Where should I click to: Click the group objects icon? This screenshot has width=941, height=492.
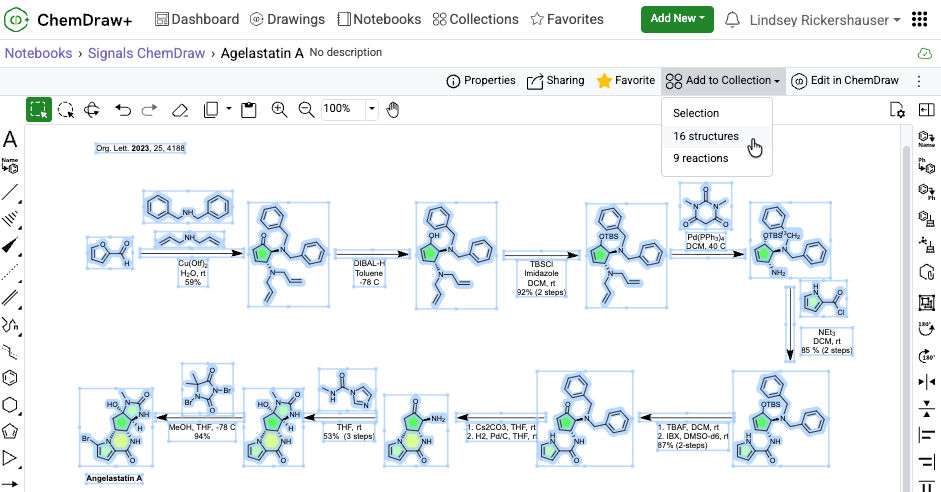point(927,302)
